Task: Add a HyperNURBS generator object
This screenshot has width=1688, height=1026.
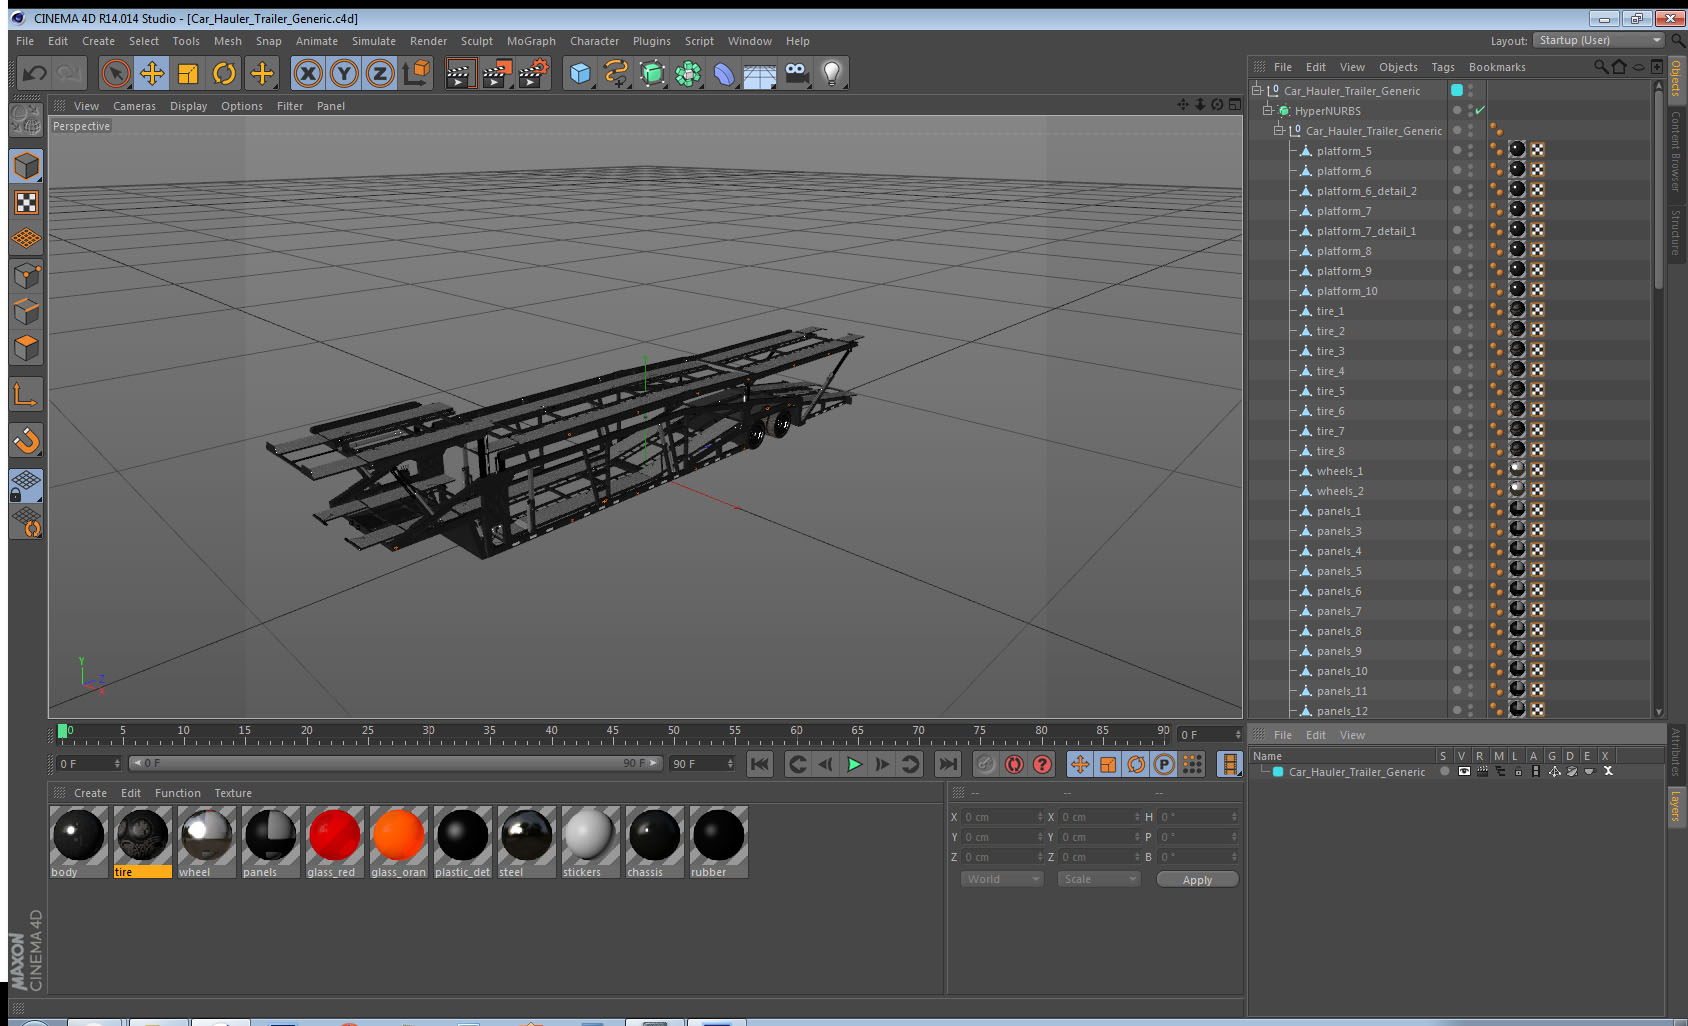Action: coord(652,73)
